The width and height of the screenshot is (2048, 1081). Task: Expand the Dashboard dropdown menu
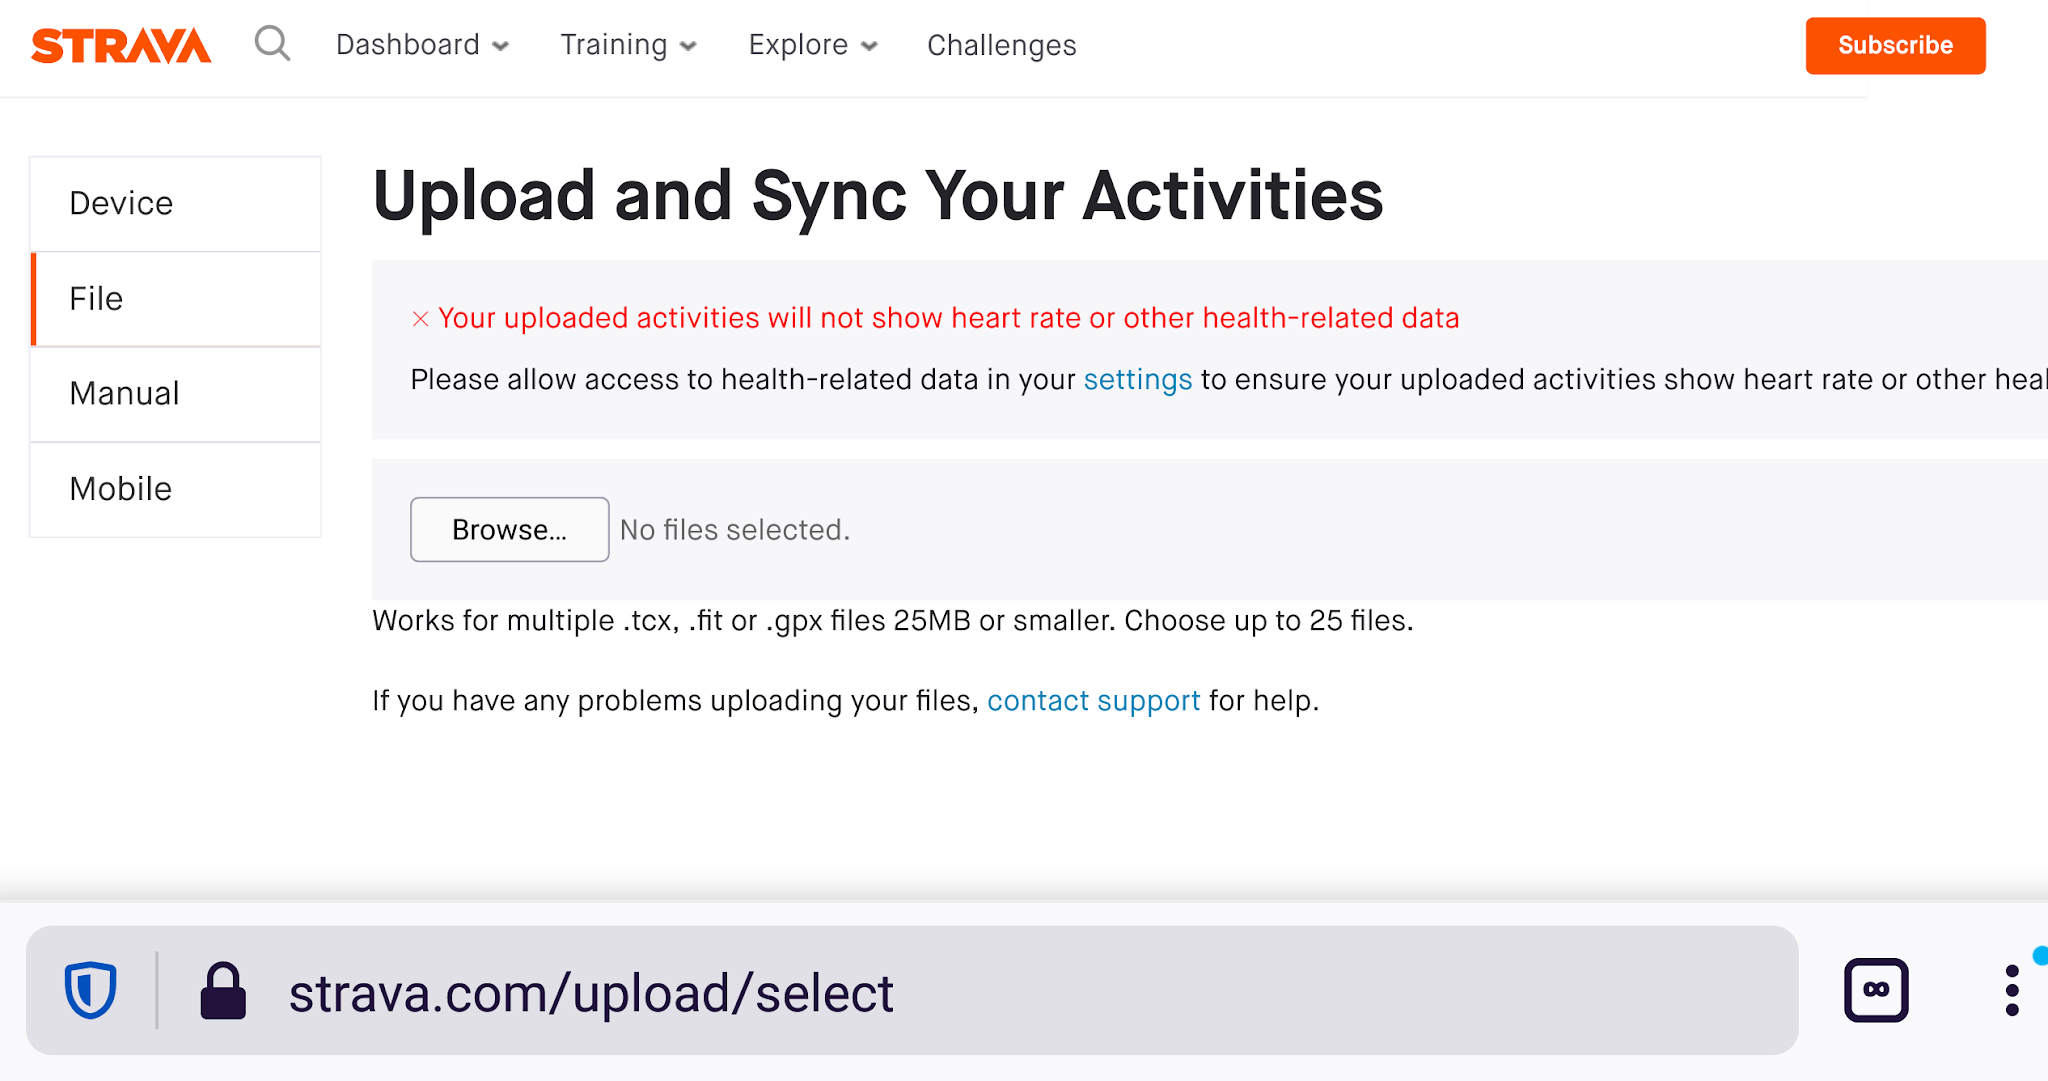(x=422, y=45)
